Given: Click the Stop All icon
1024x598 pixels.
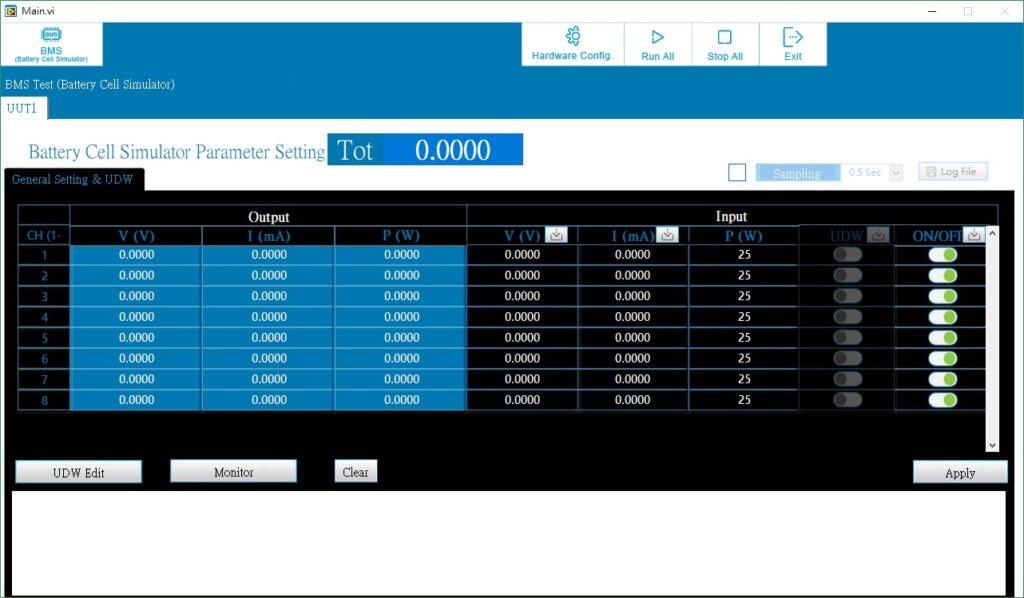Looking at the screenshot, I should tap(724, 37).
